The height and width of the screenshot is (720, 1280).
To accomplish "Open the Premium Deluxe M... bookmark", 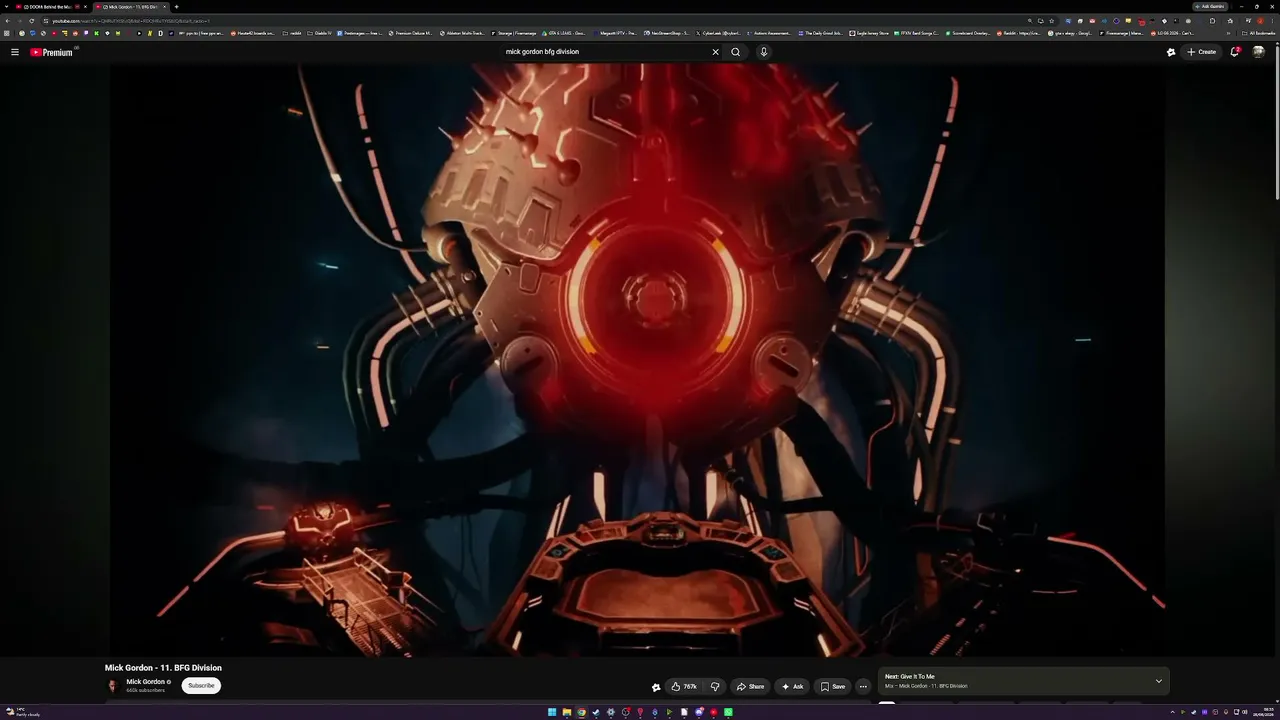I will (x=411, y=33).
